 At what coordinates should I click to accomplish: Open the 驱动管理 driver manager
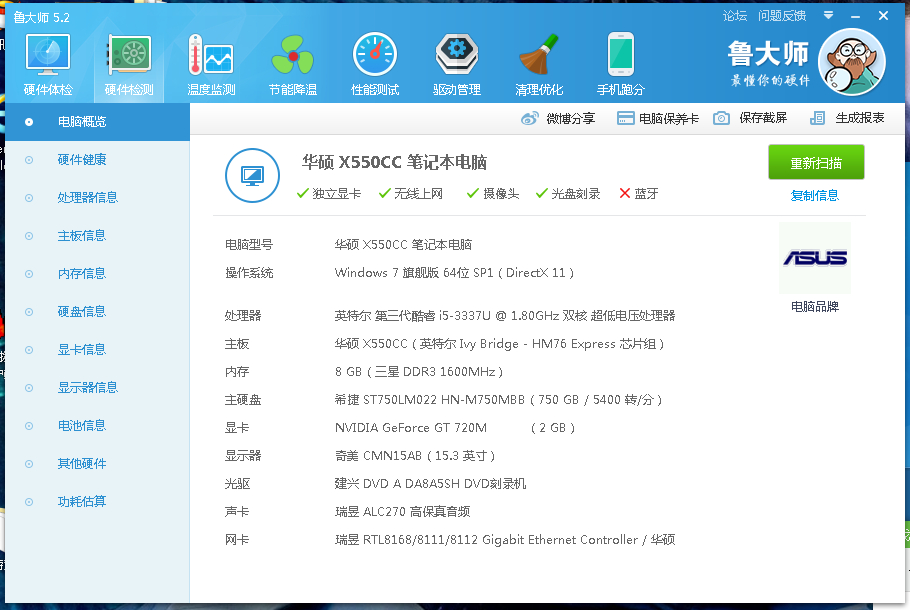pyautogui.click(x=456, y=60)
